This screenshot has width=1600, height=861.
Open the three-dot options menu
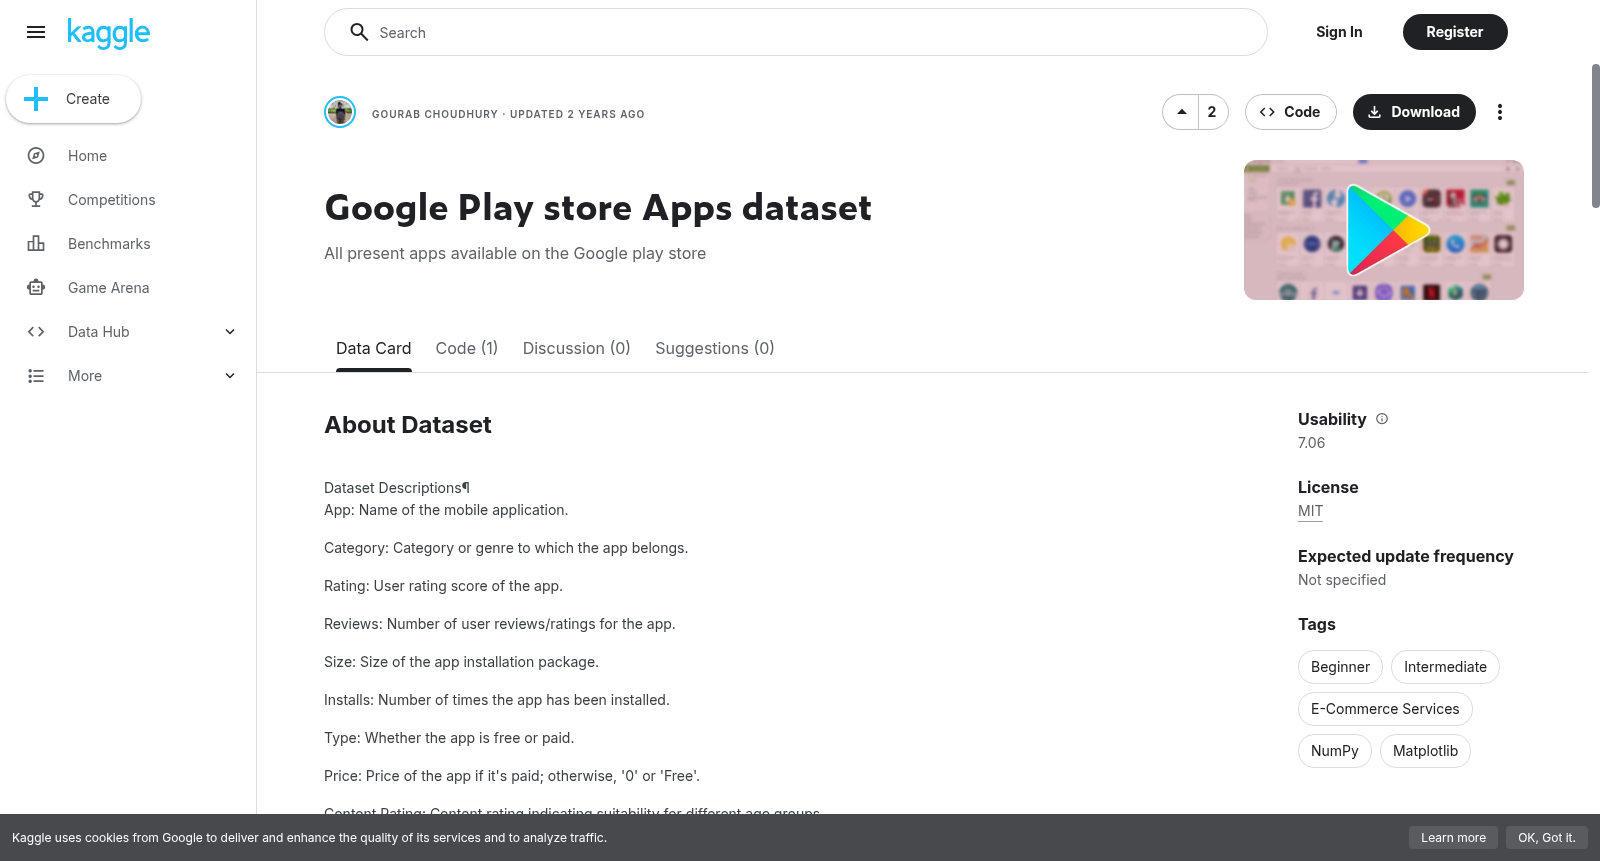point(1499,112)
